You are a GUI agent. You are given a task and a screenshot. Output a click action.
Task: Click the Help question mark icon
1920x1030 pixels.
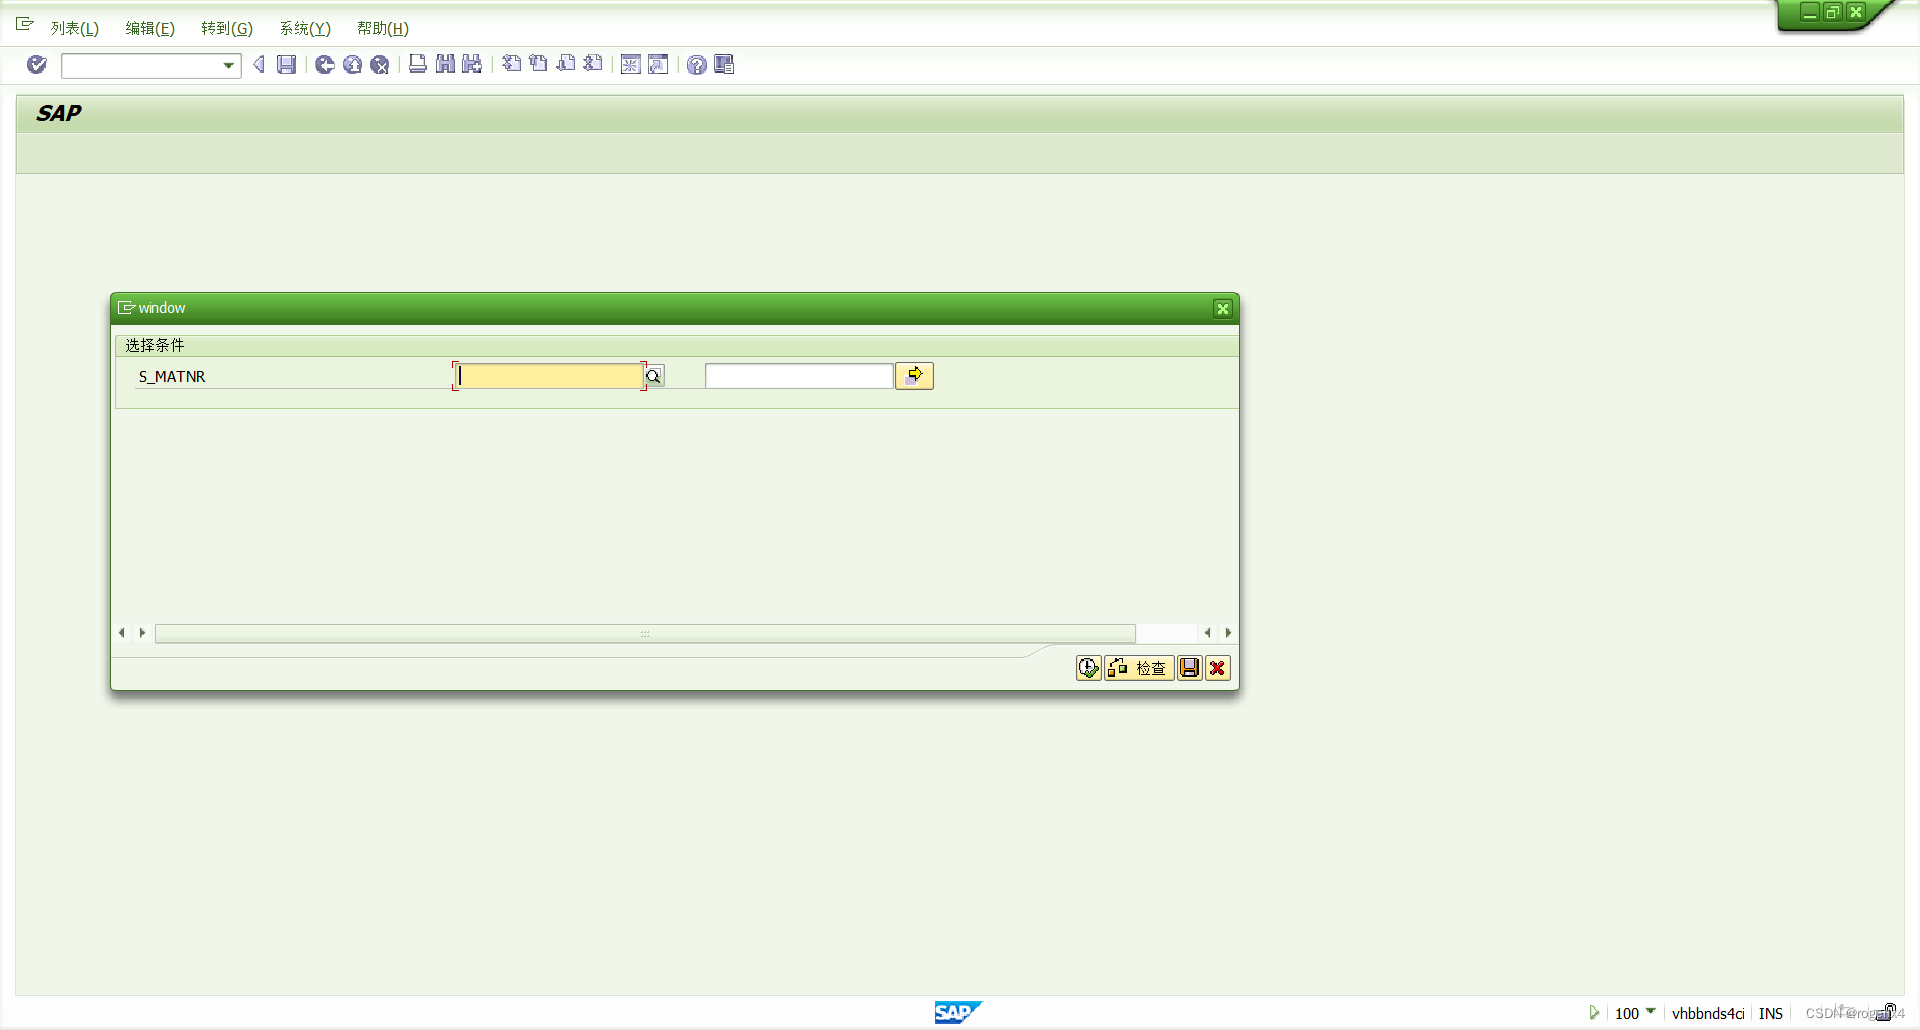coord(697,64)
